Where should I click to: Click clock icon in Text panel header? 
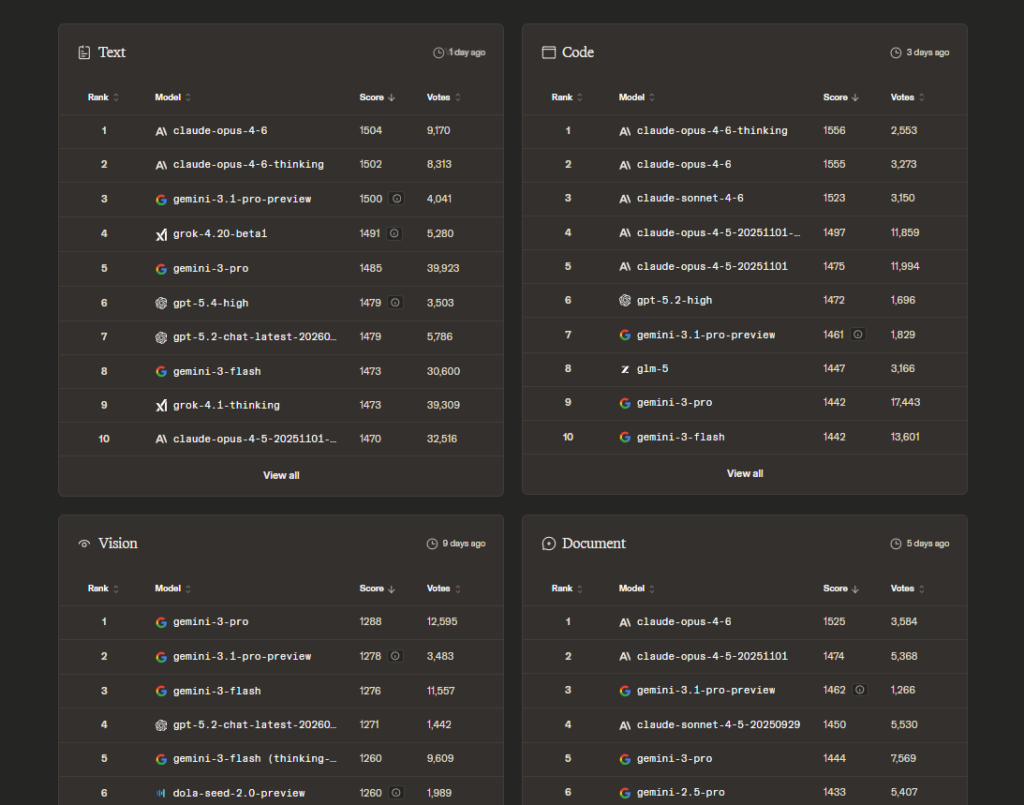[x=438, y=52]
